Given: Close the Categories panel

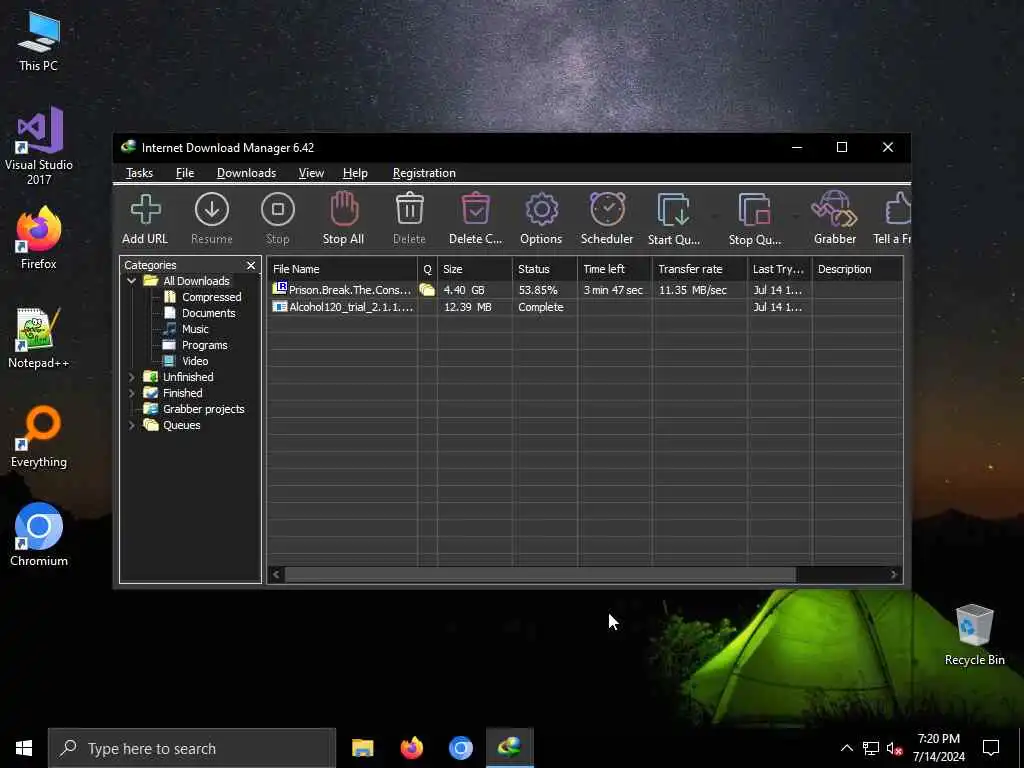Looking at the screenshot, I should point(251,265).
